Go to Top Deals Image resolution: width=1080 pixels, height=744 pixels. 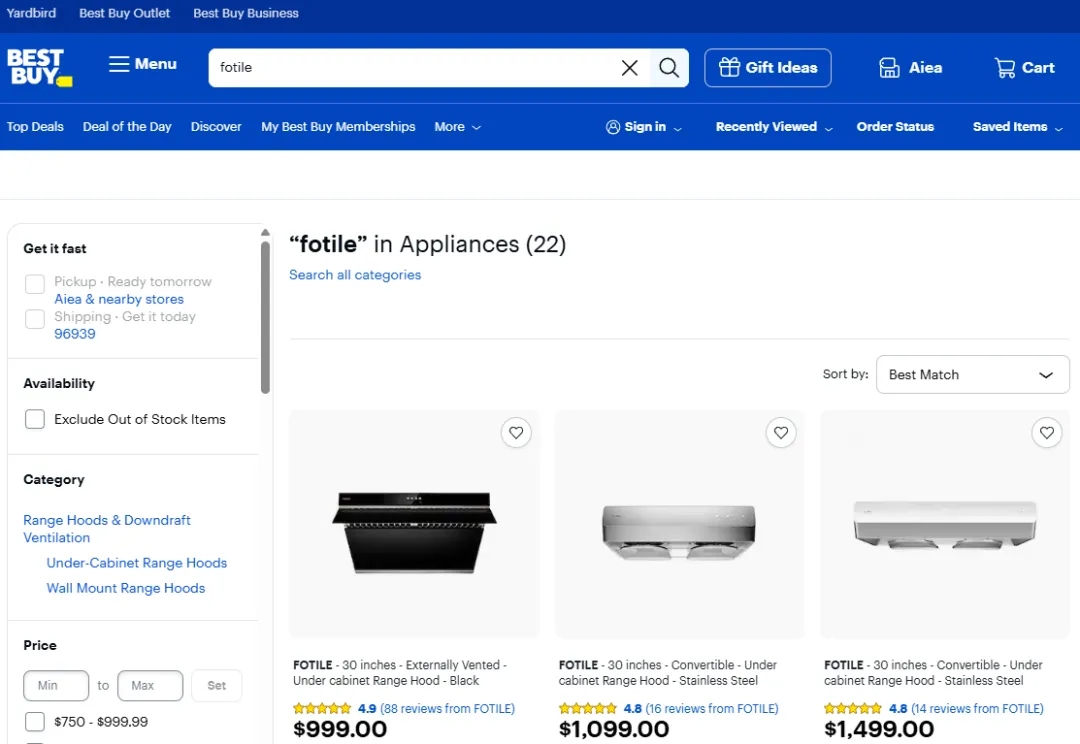tap(35, 127)
